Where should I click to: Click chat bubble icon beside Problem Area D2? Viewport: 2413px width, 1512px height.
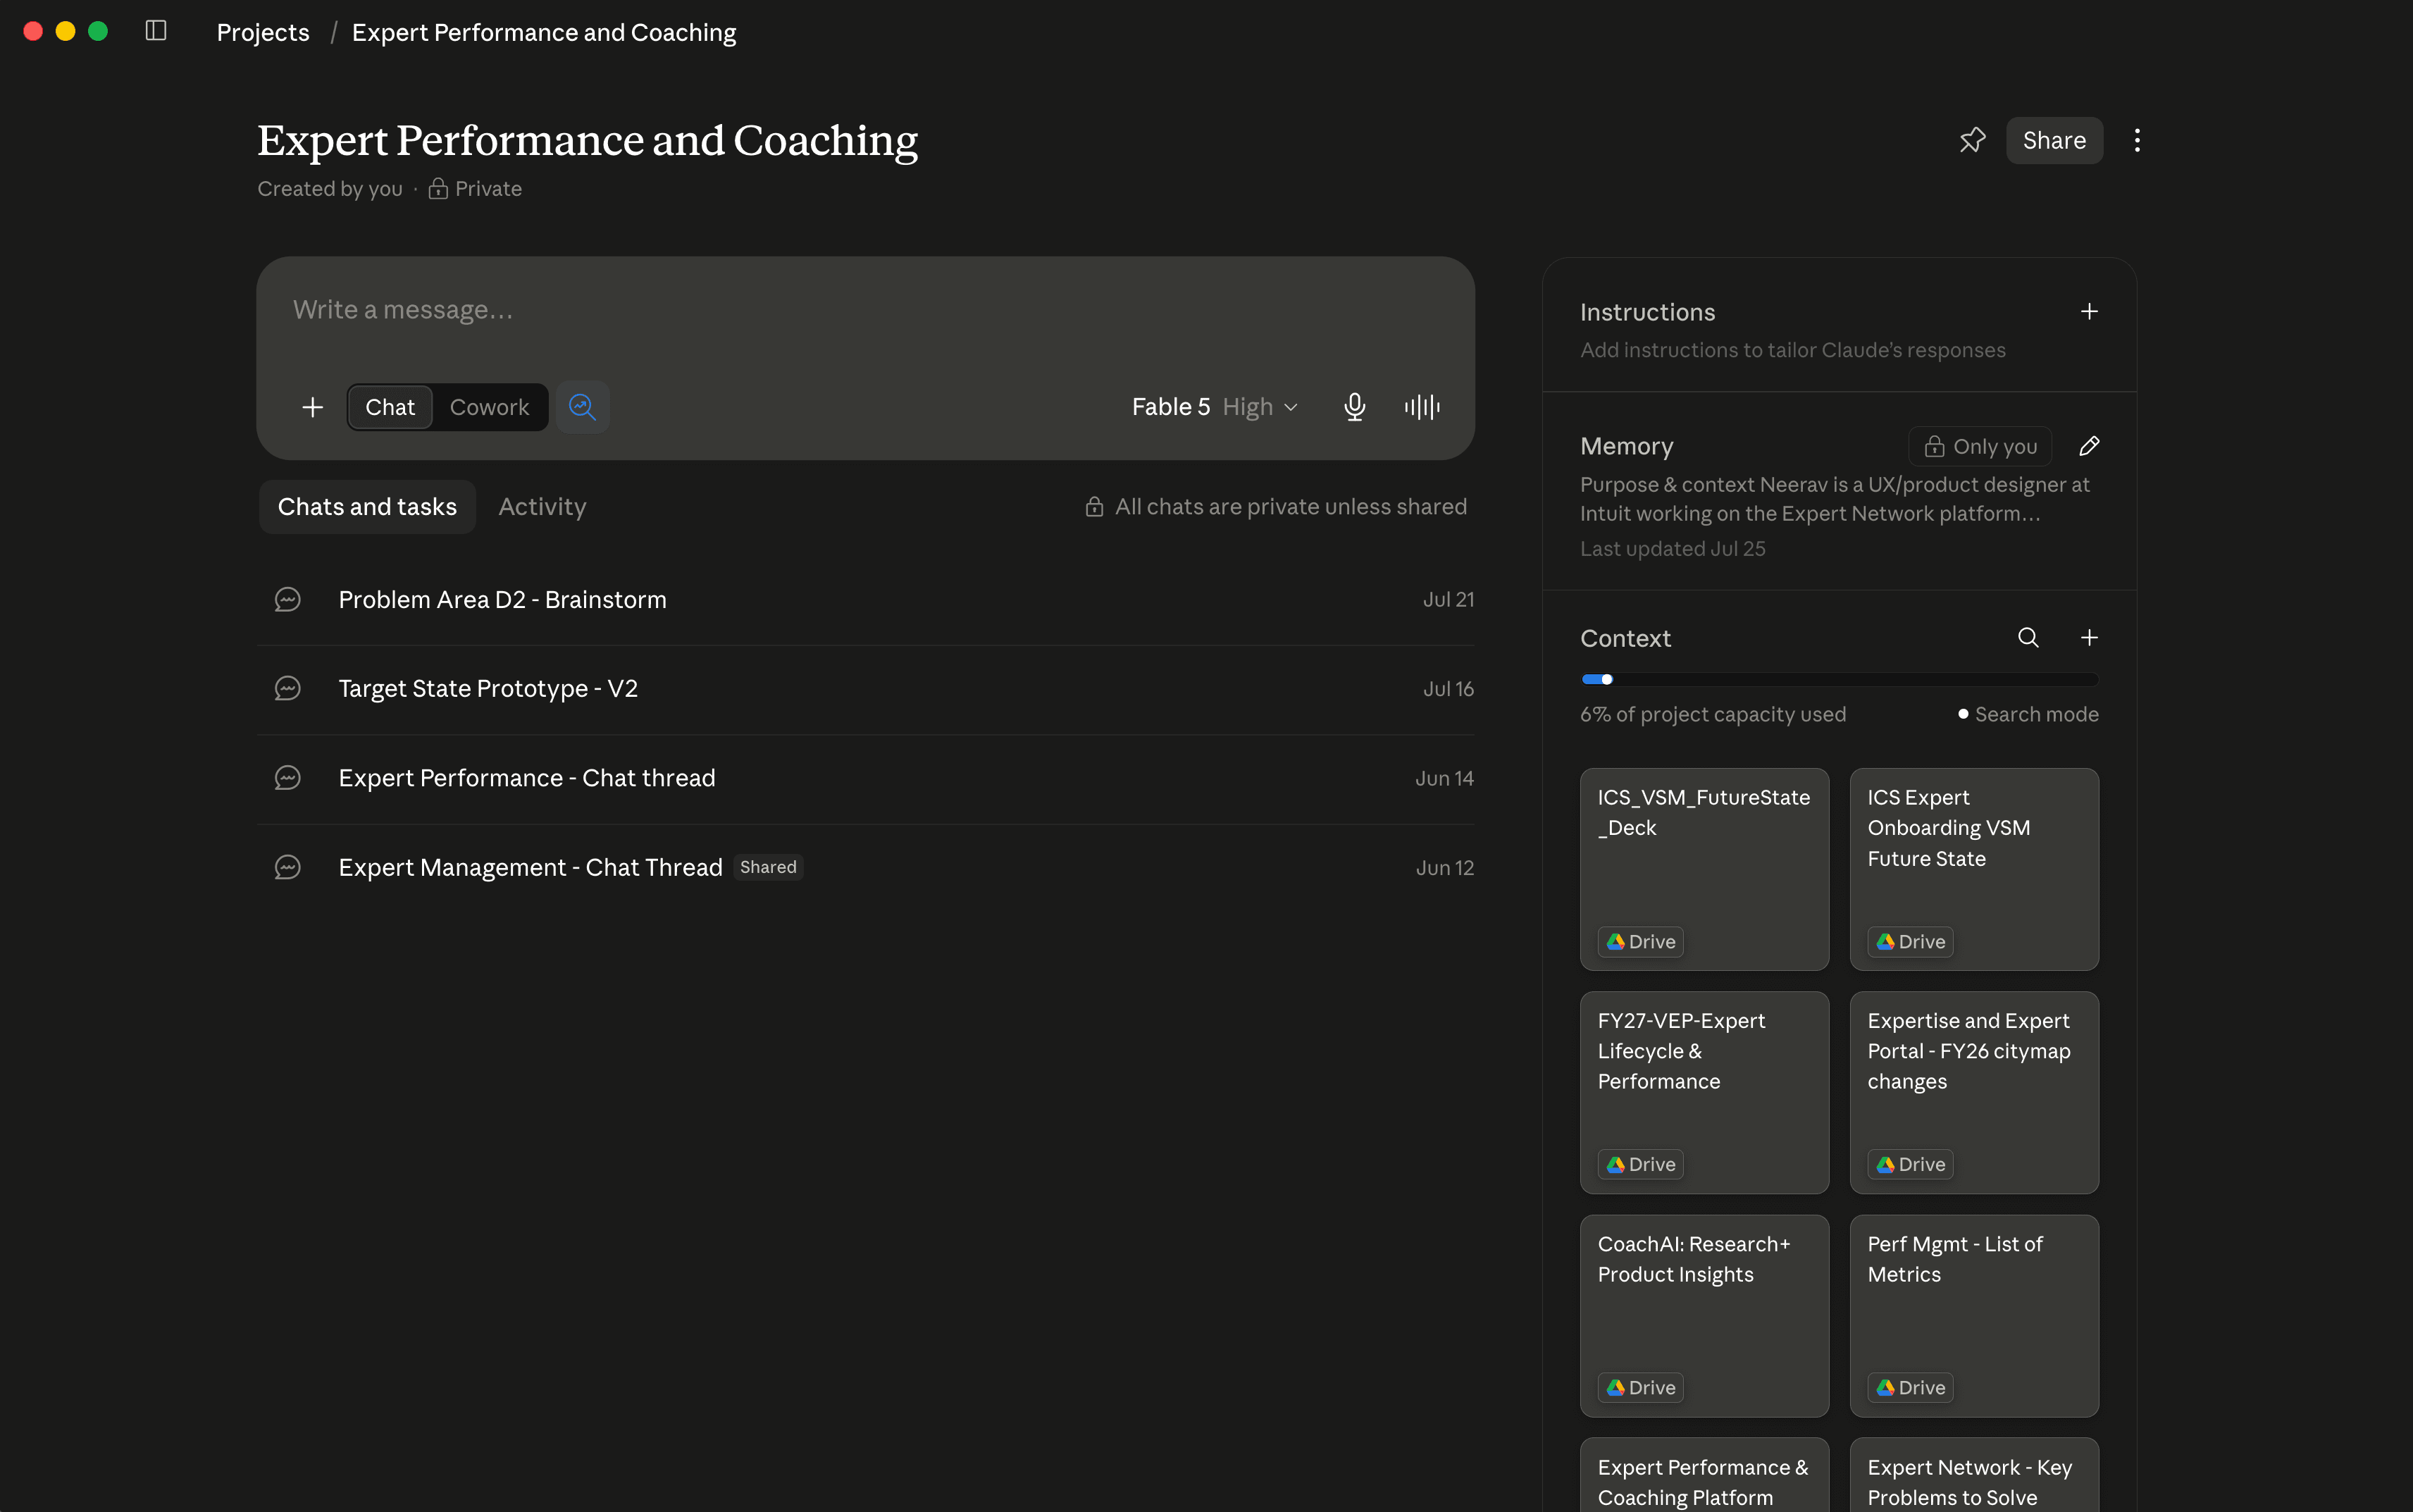click(288, 599)
